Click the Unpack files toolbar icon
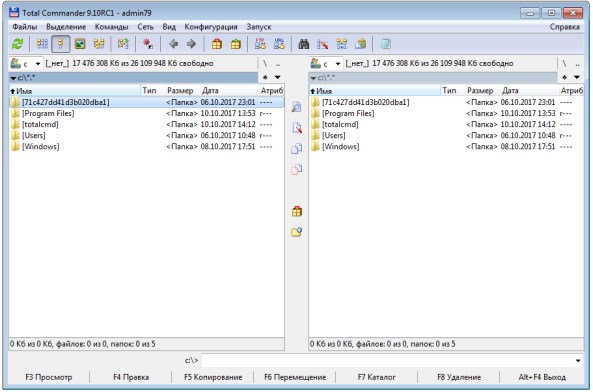Viewport: 593px width, 392px height. click(x=236, y=44)
